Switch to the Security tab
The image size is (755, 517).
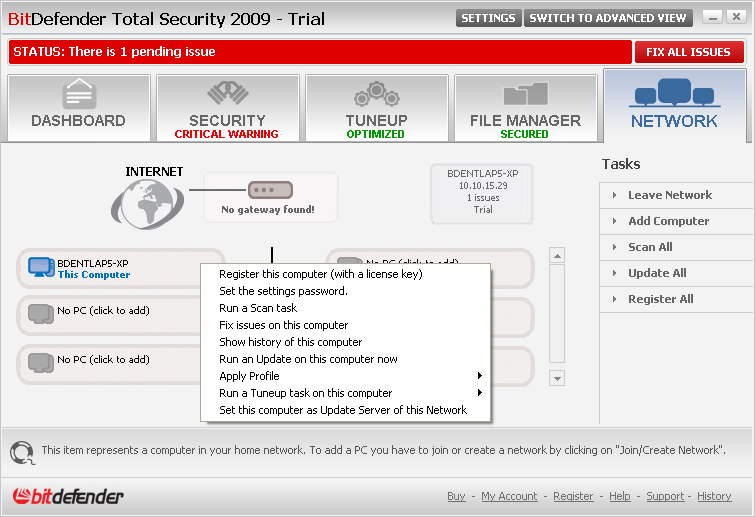[227, 108]
